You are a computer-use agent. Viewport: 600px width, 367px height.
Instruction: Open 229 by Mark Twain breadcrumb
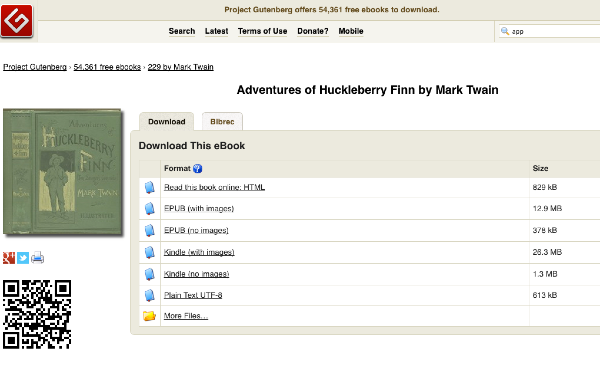coord(181,67)
